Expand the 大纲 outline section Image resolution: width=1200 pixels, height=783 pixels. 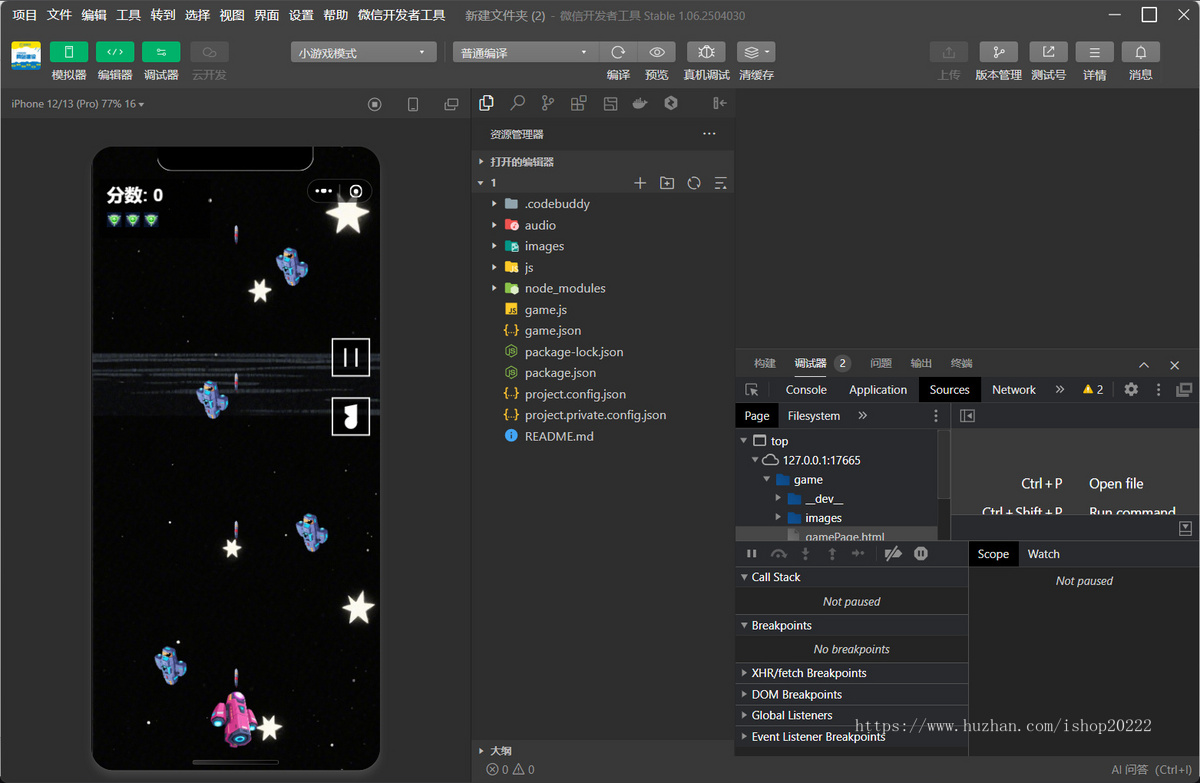pyautogui.click(x=603, y=750)
